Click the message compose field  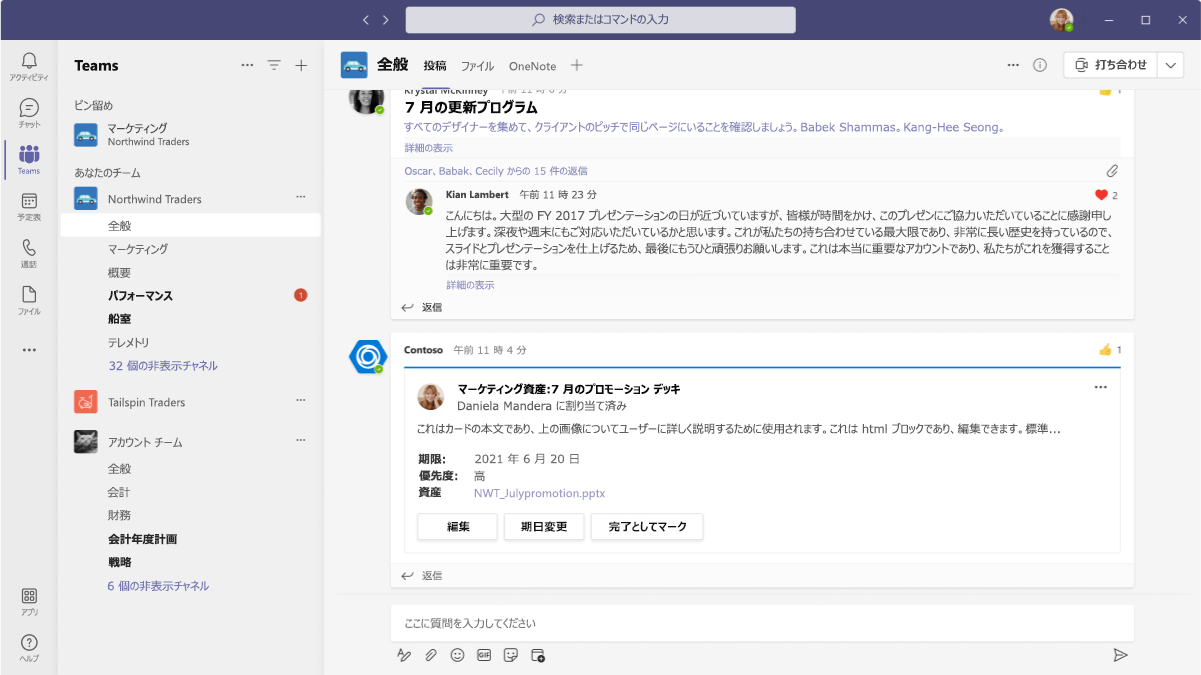tap(762, 623)
